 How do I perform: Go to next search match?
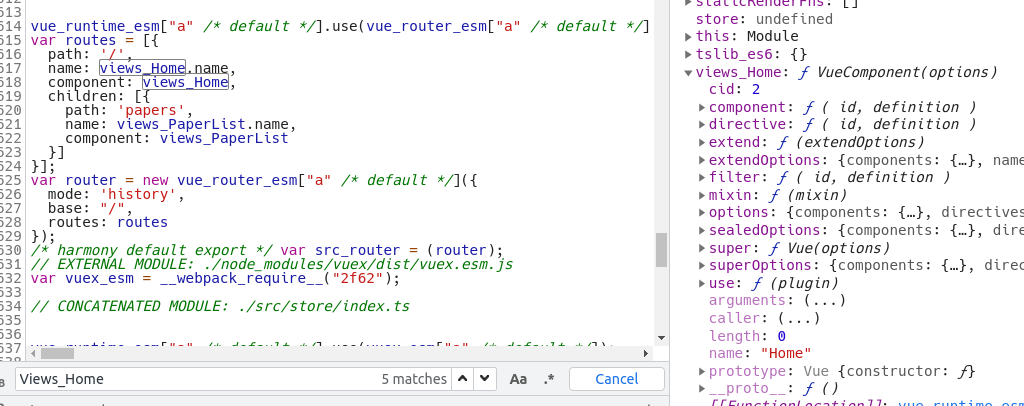coord(484,379)
